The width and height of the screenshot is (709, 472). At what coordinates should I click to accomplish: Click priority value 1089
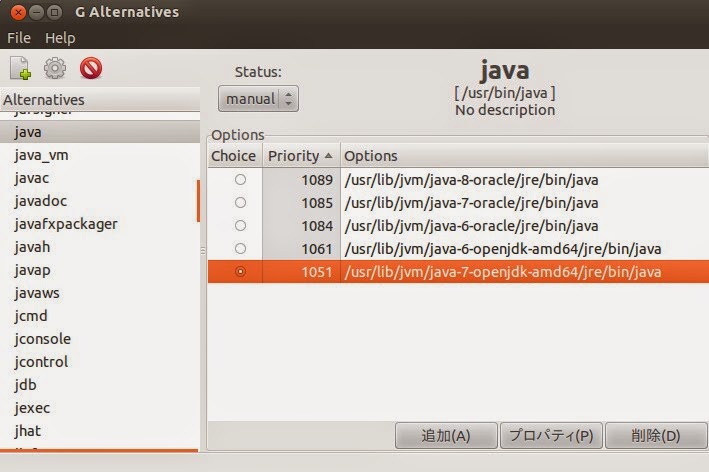(317, 180)
